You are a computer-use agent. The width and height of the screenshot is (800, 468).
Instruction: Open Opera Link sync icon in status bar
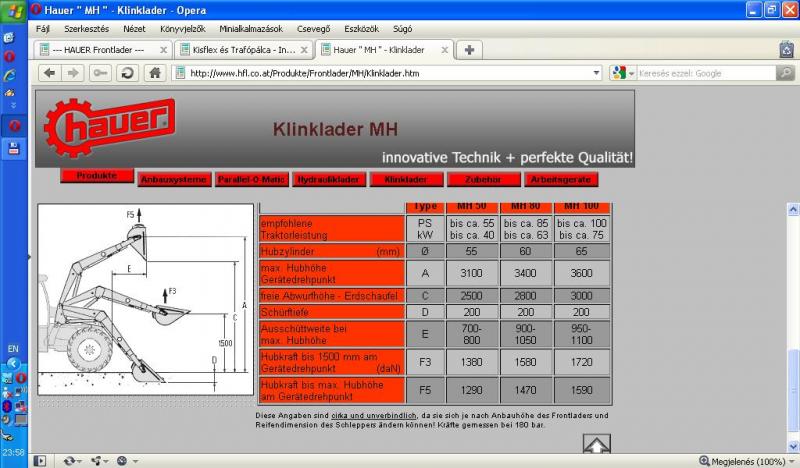69,461
